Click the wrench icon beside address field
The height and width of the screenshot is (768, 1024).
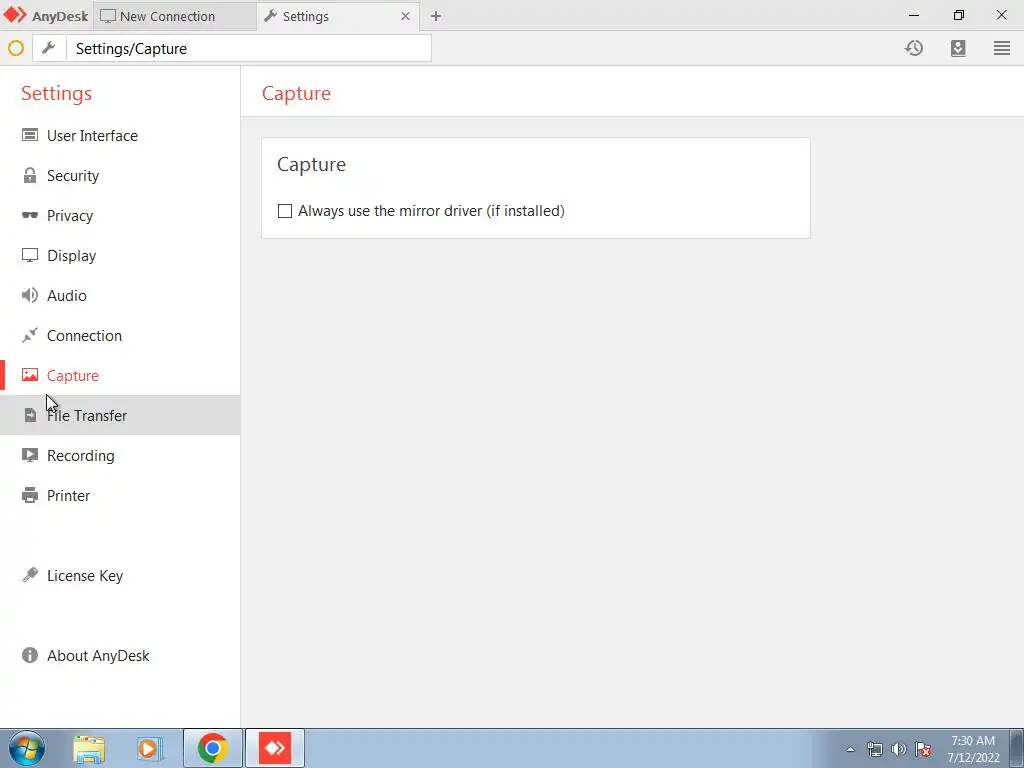[49, 48]
